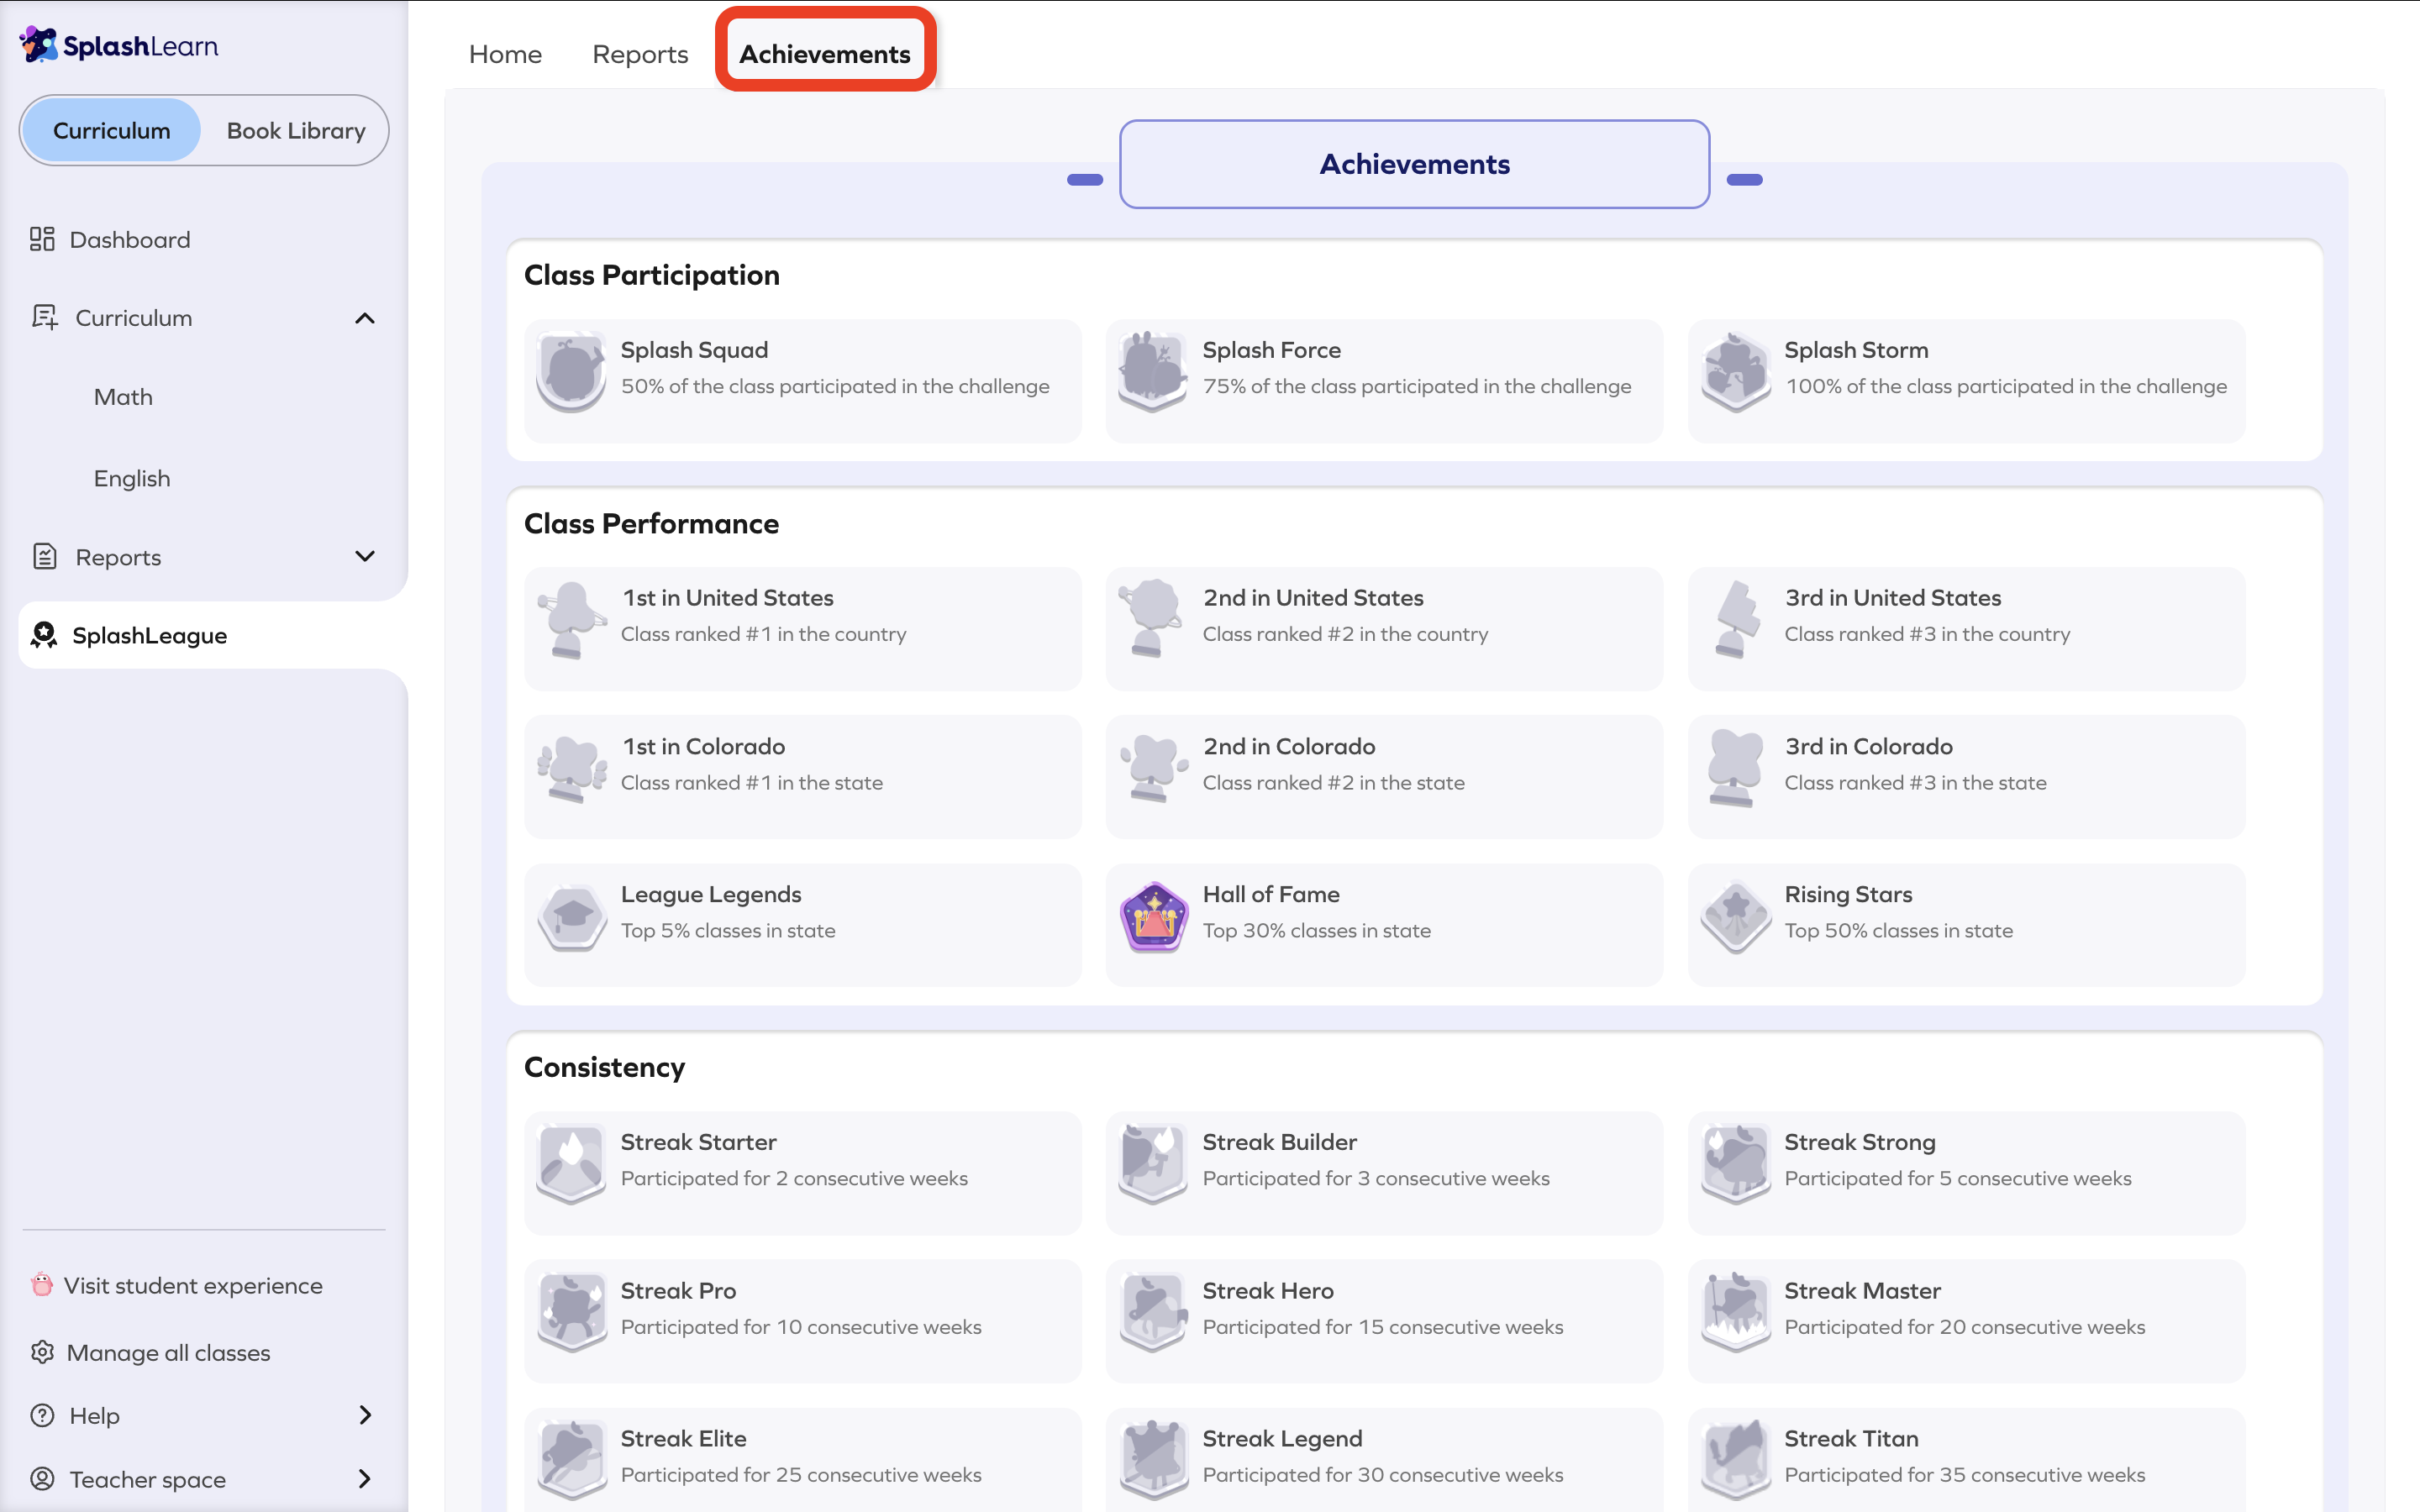Open Manage all classes link
2420x1512 pixels.
pyautogui.click(x=168, y=1352)
